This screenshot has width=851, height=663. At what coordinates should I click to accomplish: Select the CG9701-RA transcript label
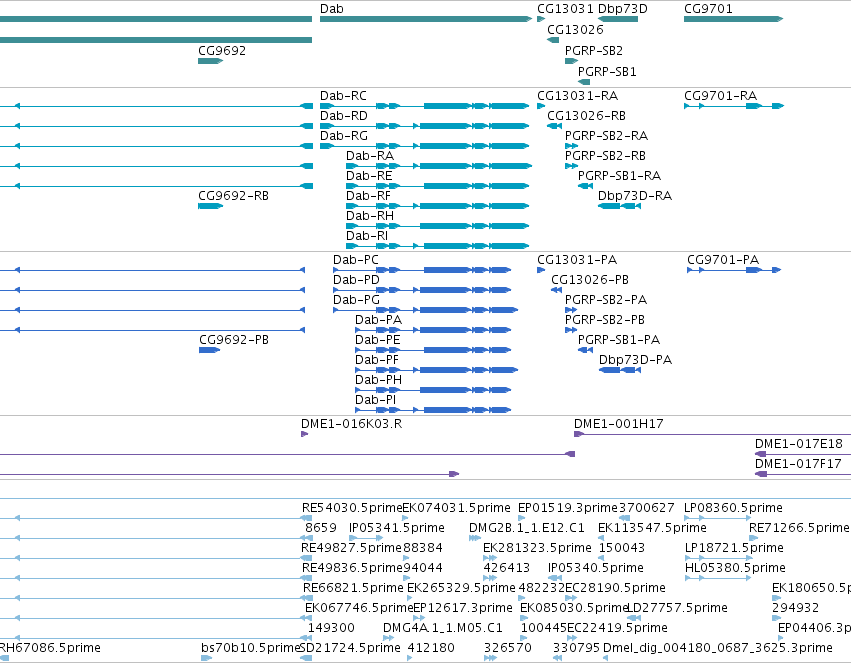721,95
